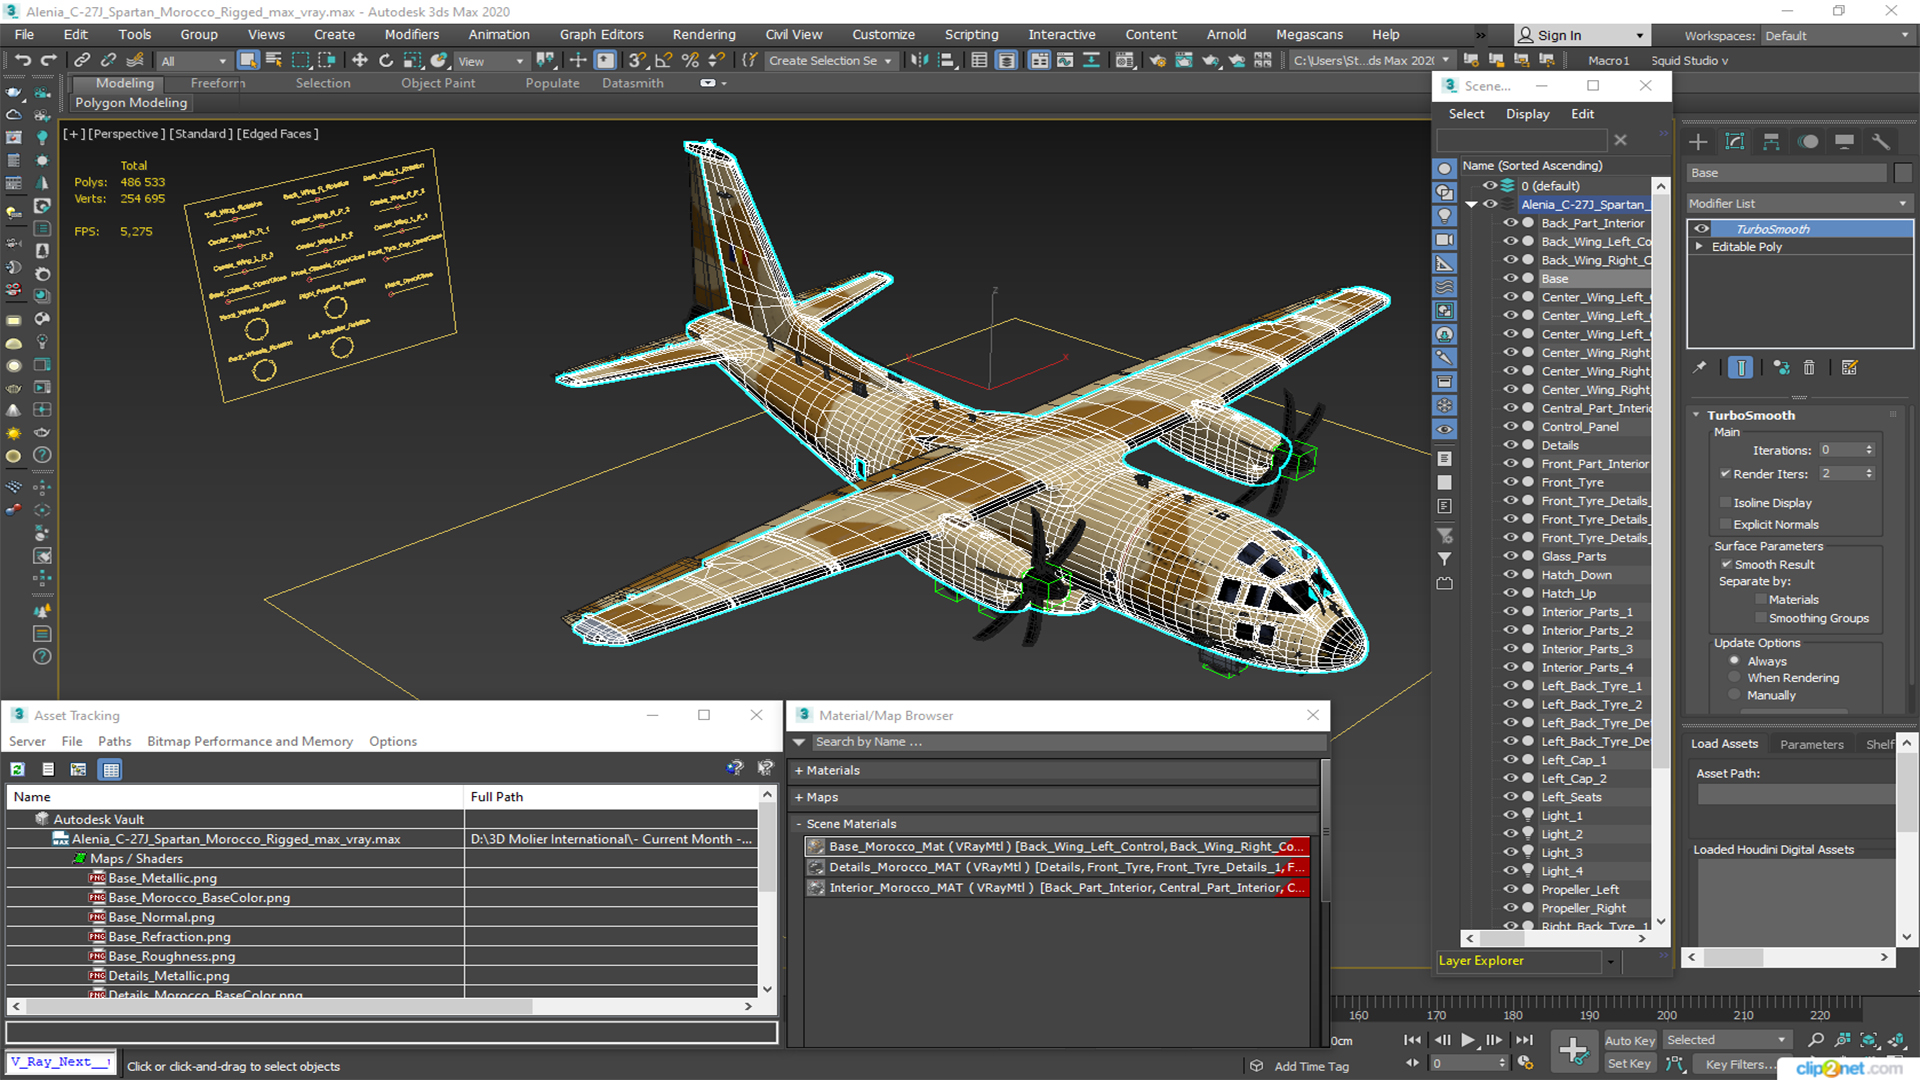Click Zoom Extents Selected icon
Image resolution: width=1920 pixels, height=1080 pixels.
pyautogui.click(x=1869, y=1040)
